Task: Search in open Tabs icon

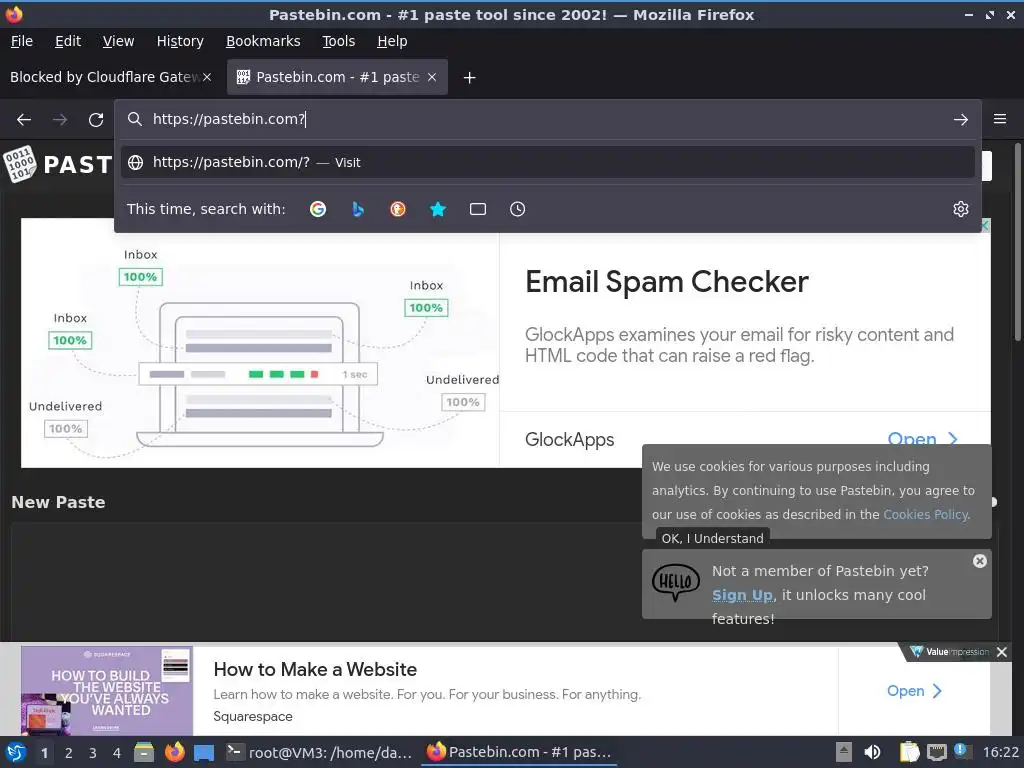Action: tap(478, 209)
